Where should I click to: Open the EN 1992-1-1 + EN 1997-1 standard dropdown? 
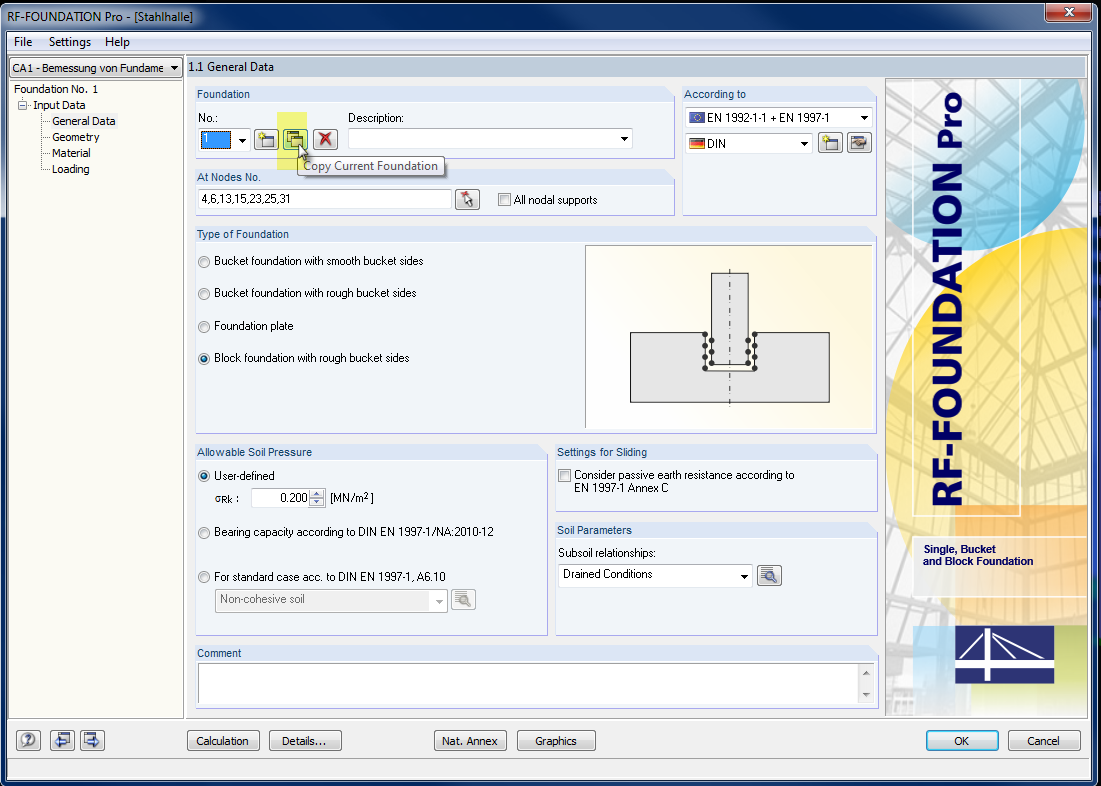tap(864, 116)
